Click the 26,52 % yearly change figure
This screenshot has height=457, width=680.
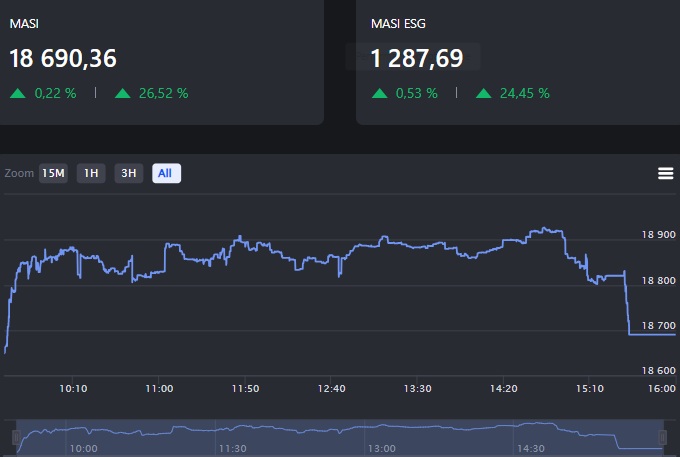[162, 93]
